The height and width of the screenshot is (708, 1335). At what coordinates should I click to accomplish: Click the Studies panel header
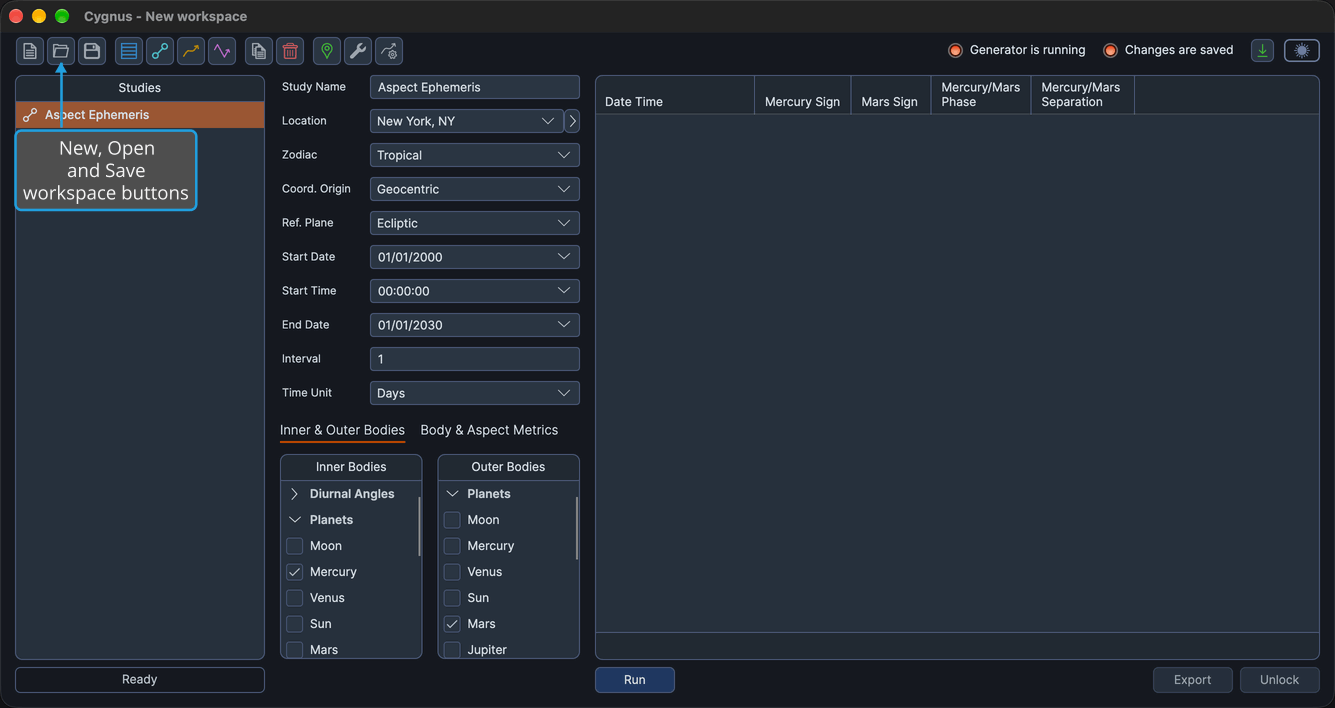(140, 88)
